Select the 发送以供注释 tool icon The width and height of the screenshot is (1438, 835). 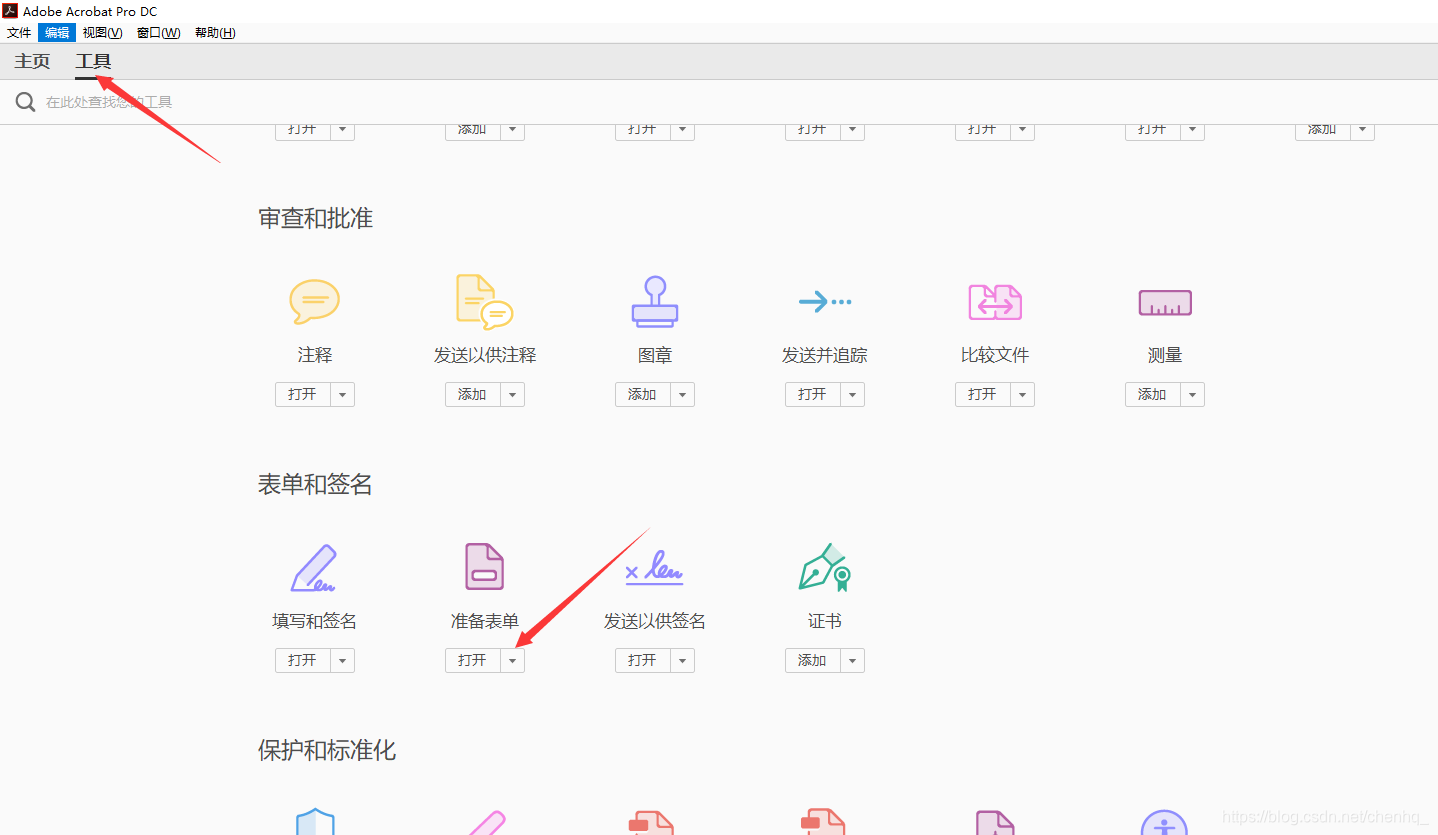tap(484, 301)
